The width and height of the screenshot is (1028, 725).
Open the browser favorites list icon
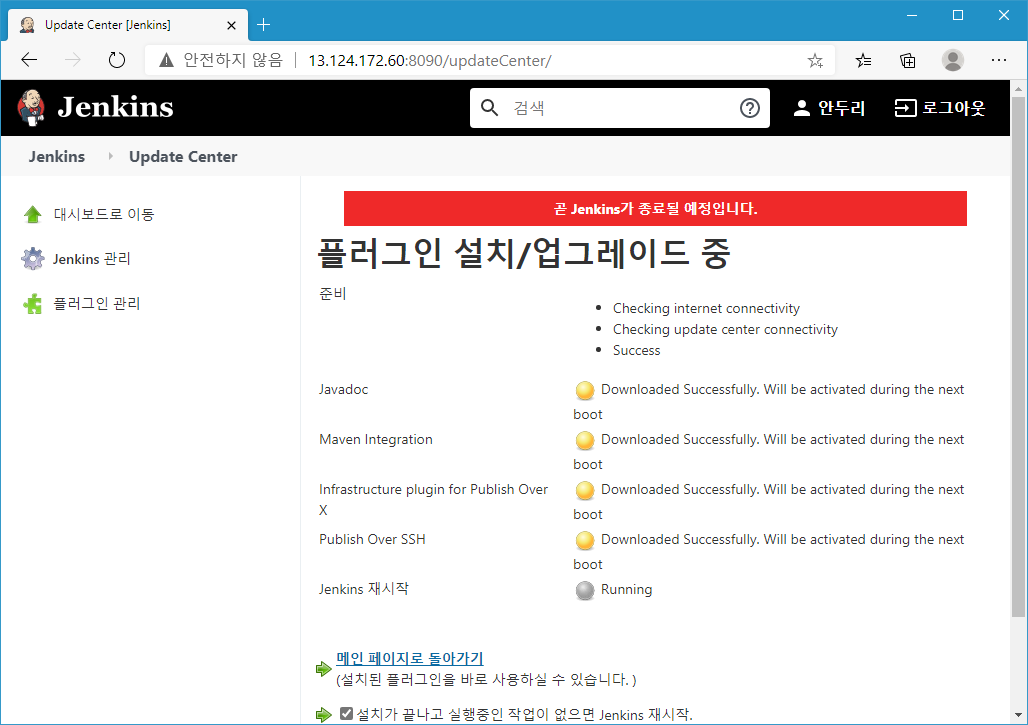click(x=863, y=60)
